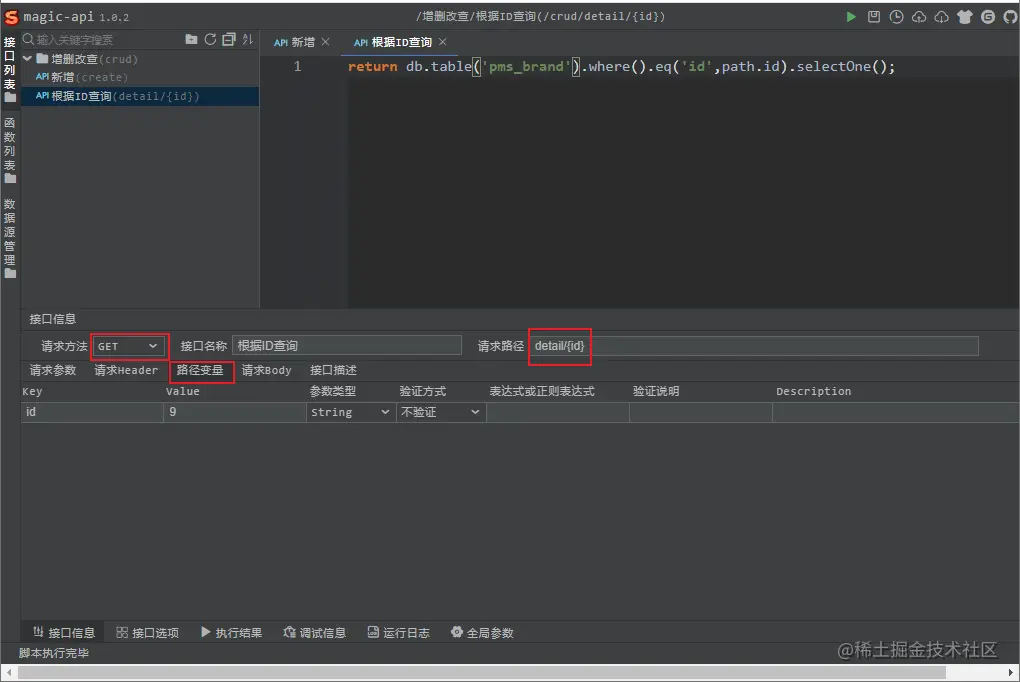
Task: Open the 不验证 validation dropdown
Action: pos(440,412)
